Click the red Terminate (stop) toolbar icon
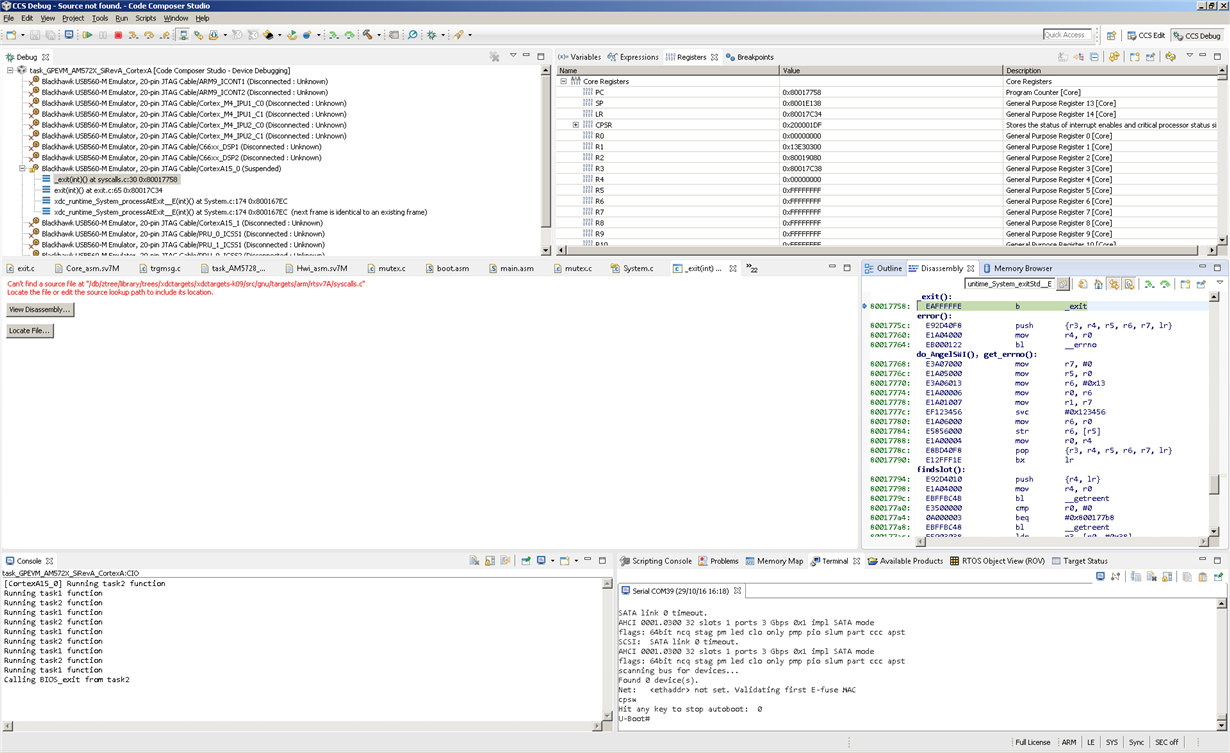The width and height of the screenshot is (1230, 753). tap(118, 35)
